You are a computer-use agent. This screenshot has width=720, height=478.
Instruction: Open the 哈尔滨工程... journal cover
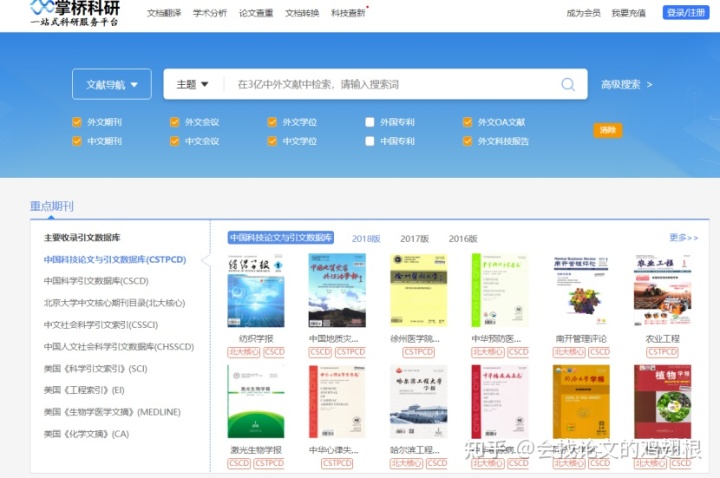tap(418, 402)
